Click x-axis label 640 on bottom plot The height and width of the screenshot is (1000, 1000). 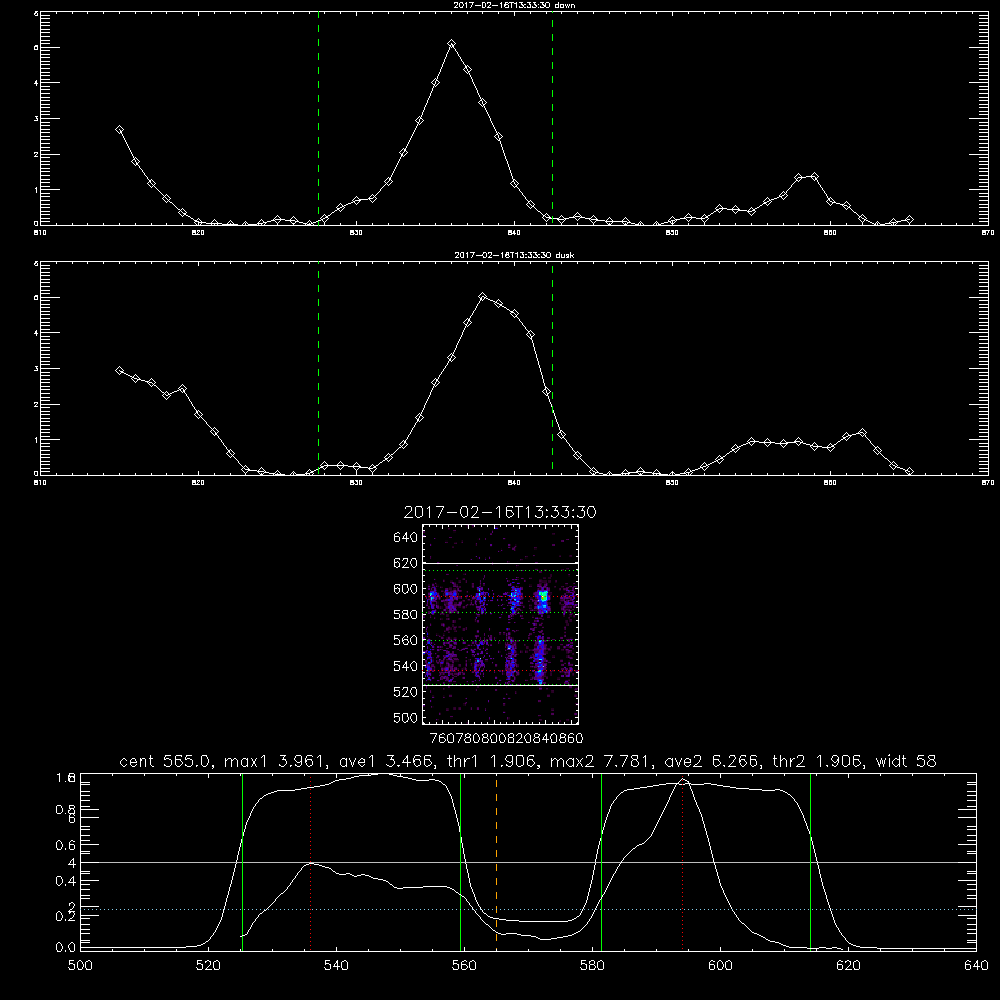(x=976, y=966)
